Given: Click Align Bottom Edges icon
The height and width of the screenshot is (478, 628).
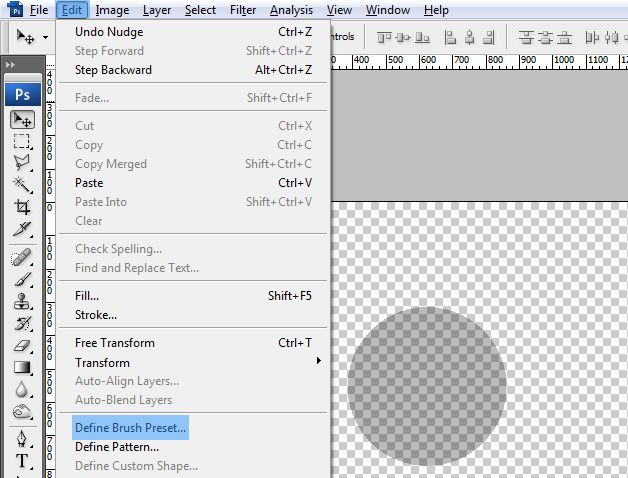Looking at the screenshot, I should coord(422,38).
